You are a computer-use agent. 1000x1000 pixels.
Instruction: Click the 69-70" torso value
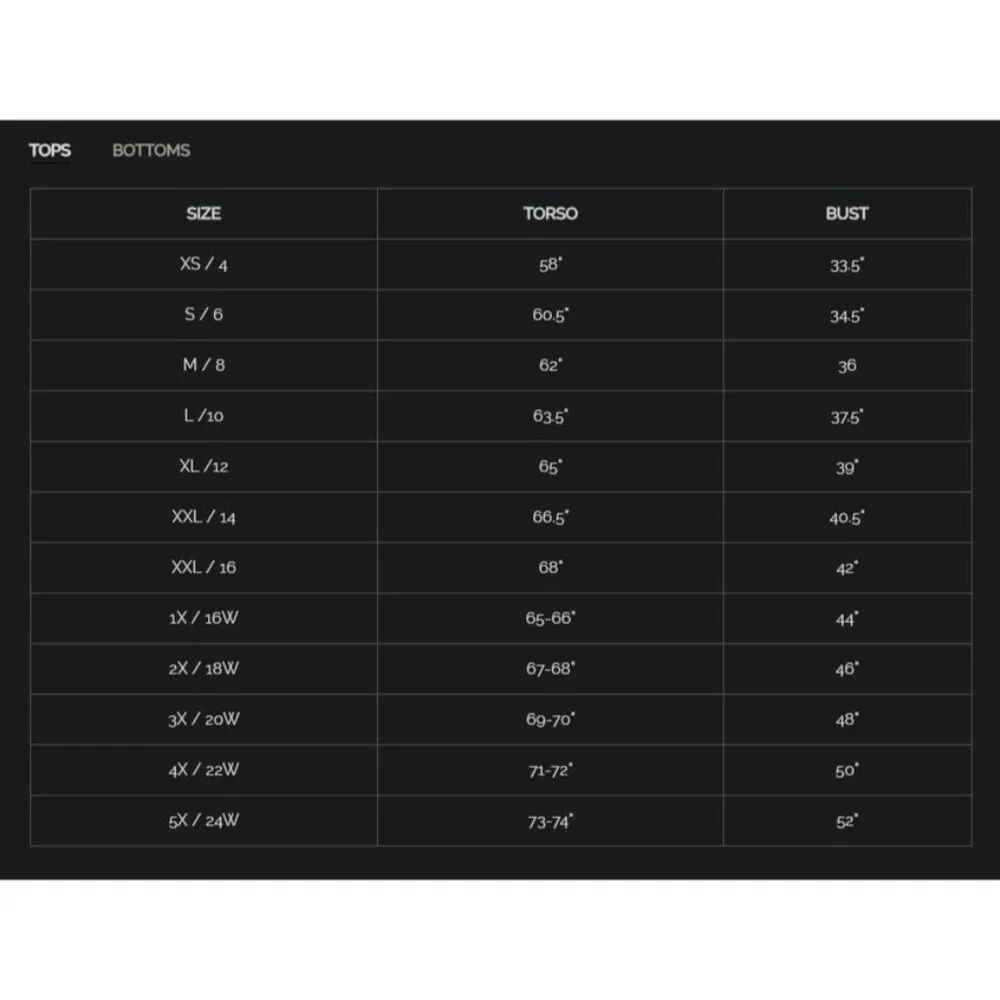550,720
